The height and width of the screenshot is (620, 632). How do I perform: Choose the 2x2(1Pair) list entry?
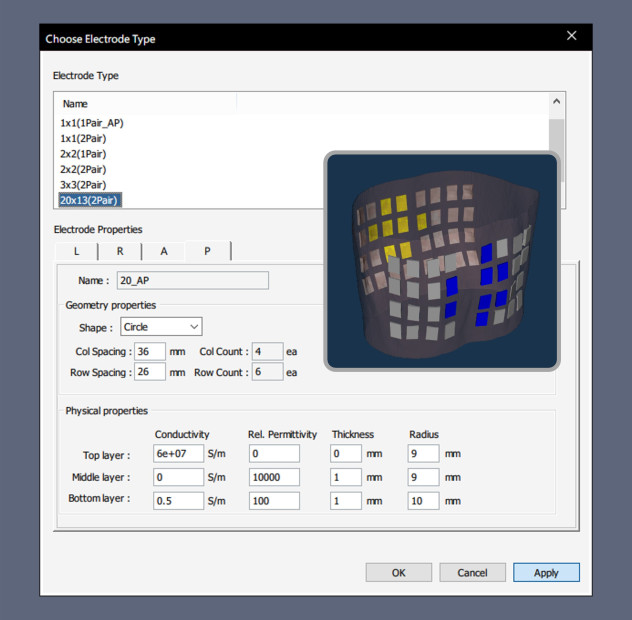point(83,154)
